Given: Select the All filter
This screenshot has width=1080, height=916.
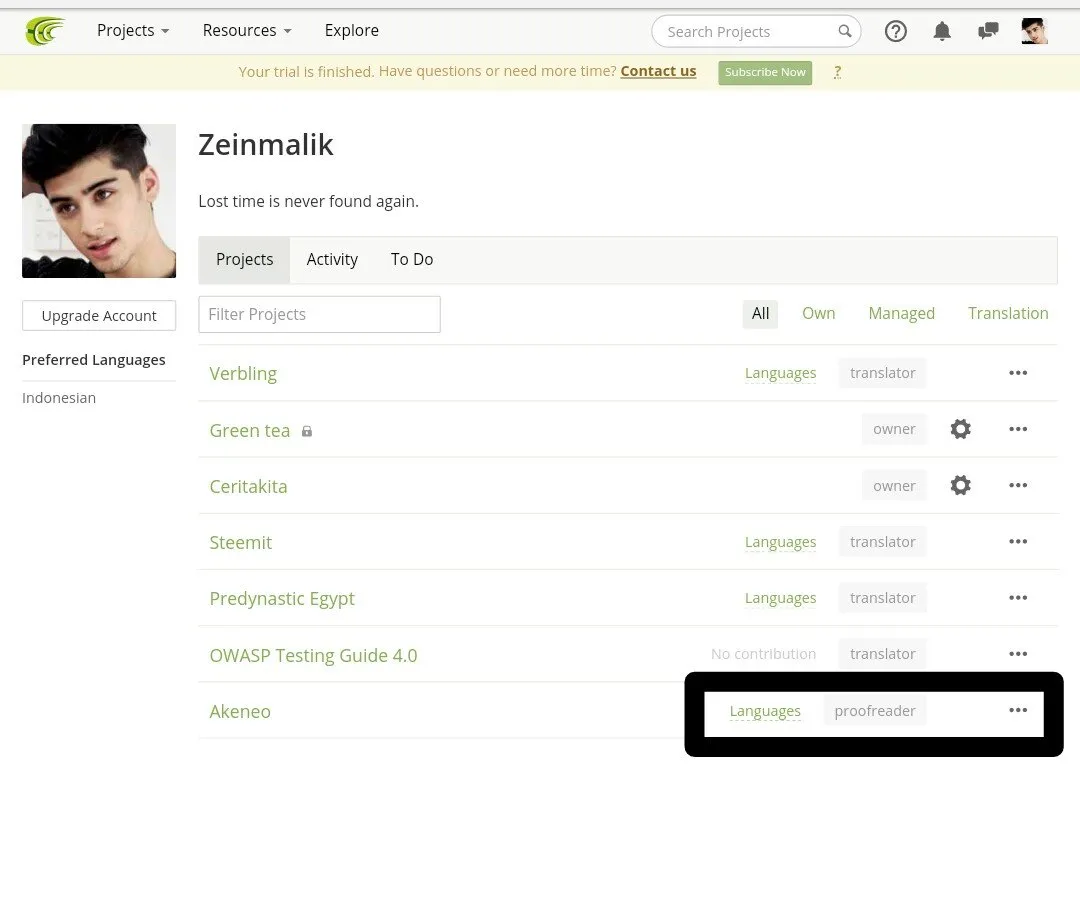Looking at the screenshot, I should pos(760,314).
